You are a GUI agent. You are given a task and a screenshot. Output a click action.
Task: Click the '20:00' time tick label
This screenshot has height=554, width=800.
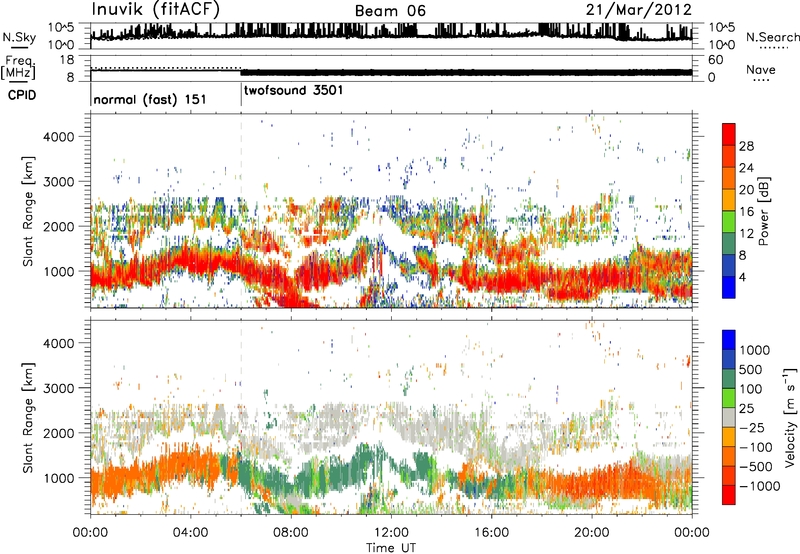(592, 533)
